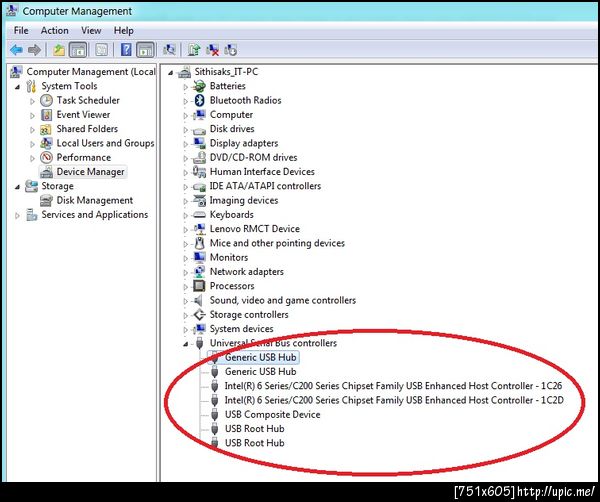This screenshot has height=502, width=600.
Task: Open the File menu
Action: click(x=21, y=30)
